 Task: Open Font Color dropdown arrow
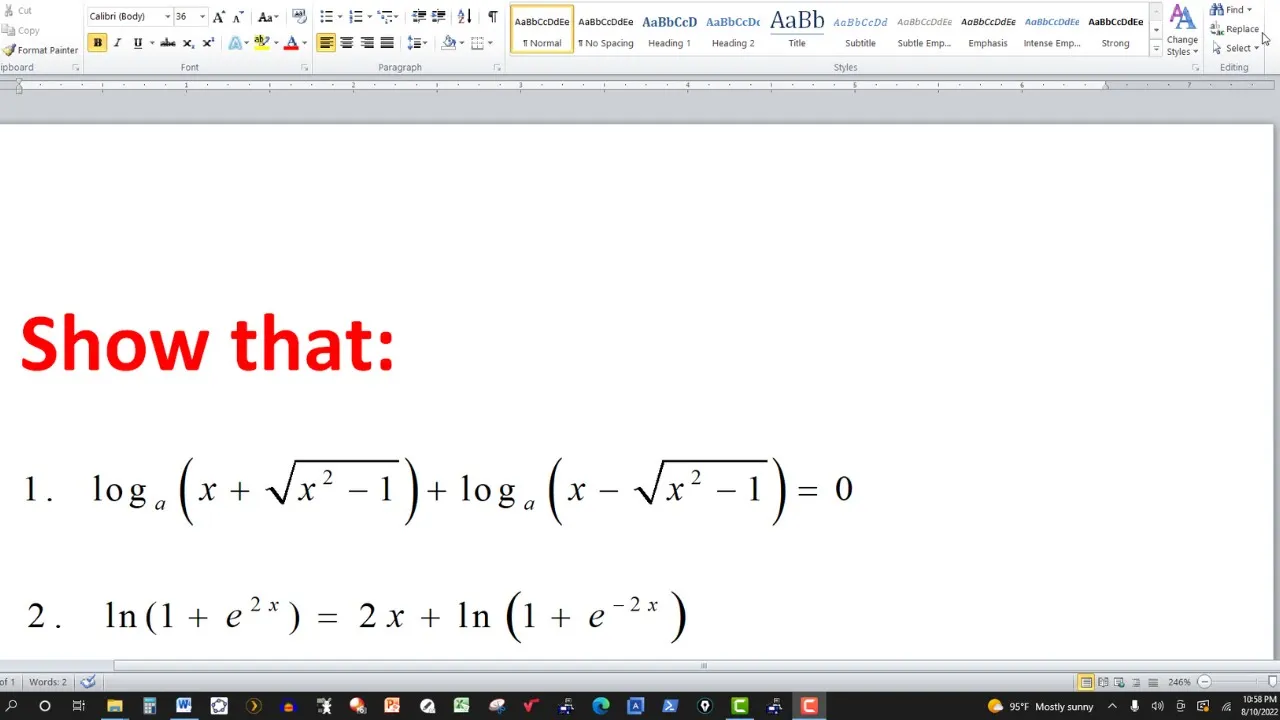point(304,43)
